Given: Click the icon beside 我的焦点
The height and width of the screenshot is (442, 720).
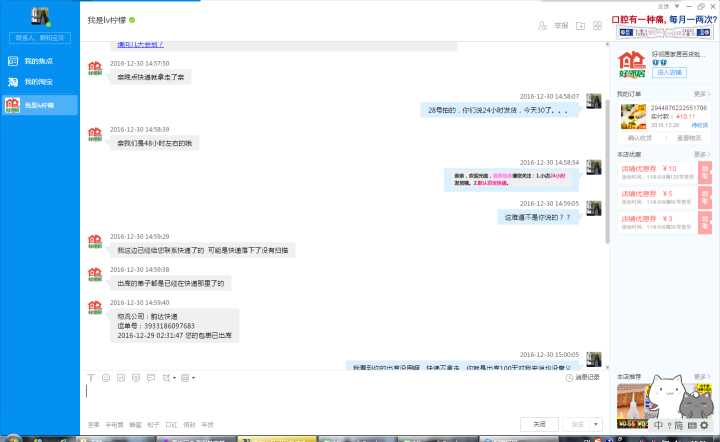Looking at the screenshot, I should pos(12,61).
